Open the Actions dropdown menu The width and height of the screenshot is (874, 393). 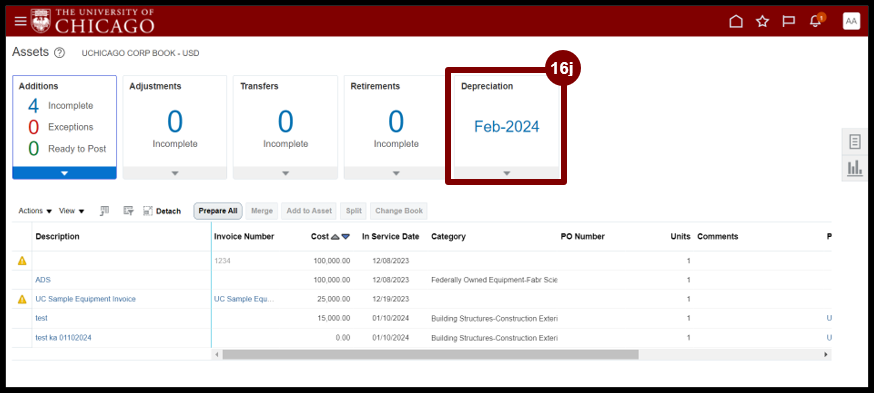point(35,211)
